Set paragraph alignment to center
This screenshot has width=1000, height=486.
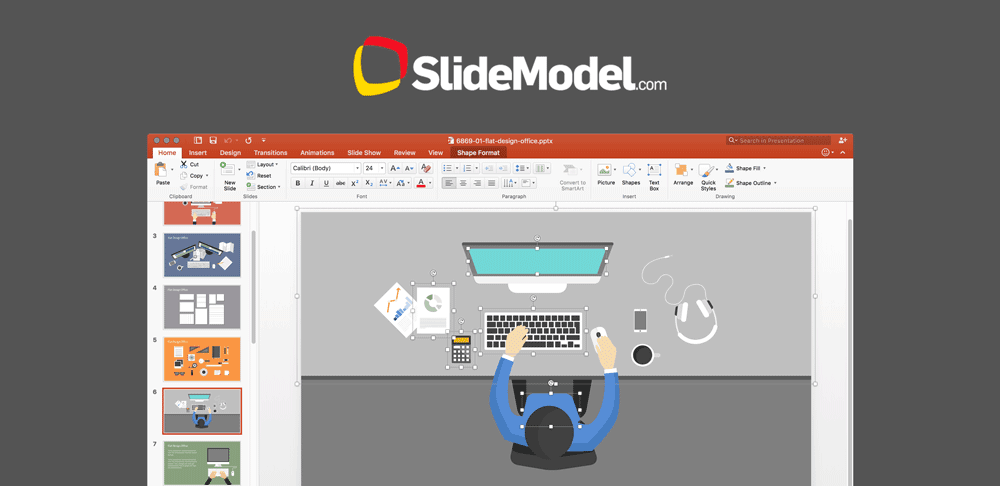pos(463,183)
